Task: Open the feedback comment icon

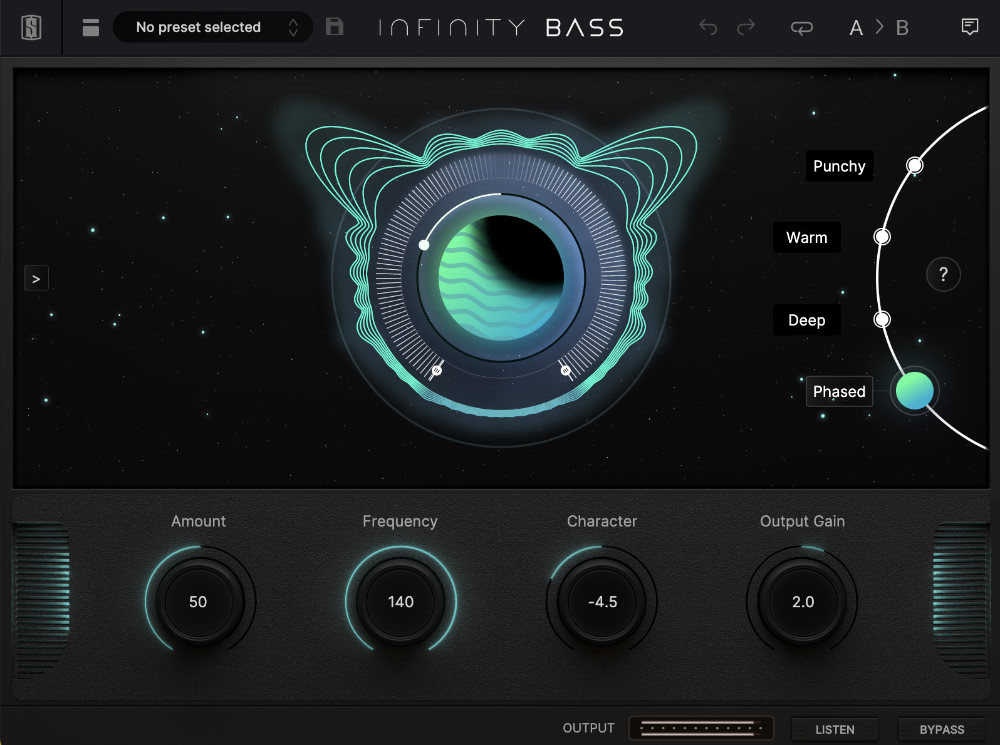Action: pyautogui.click(x=969, y=27)
